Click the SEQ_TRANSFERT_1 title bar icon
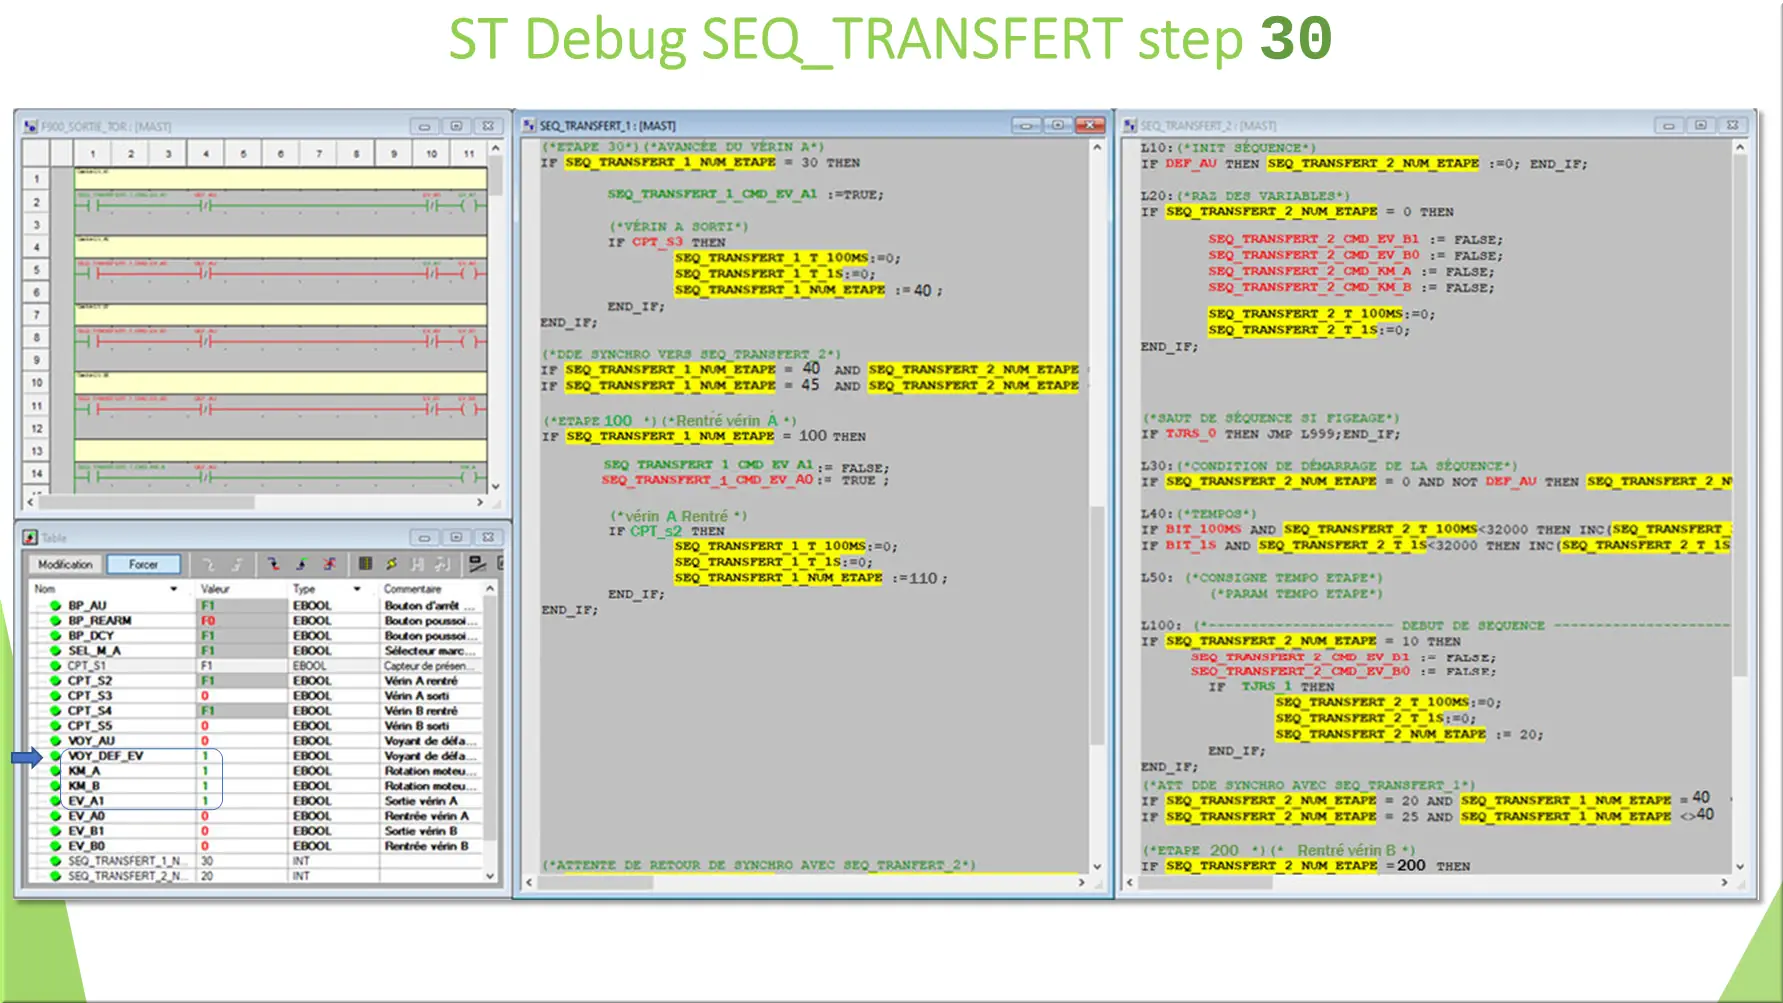The image size is (1783, 1003). [x=529, y=126]
